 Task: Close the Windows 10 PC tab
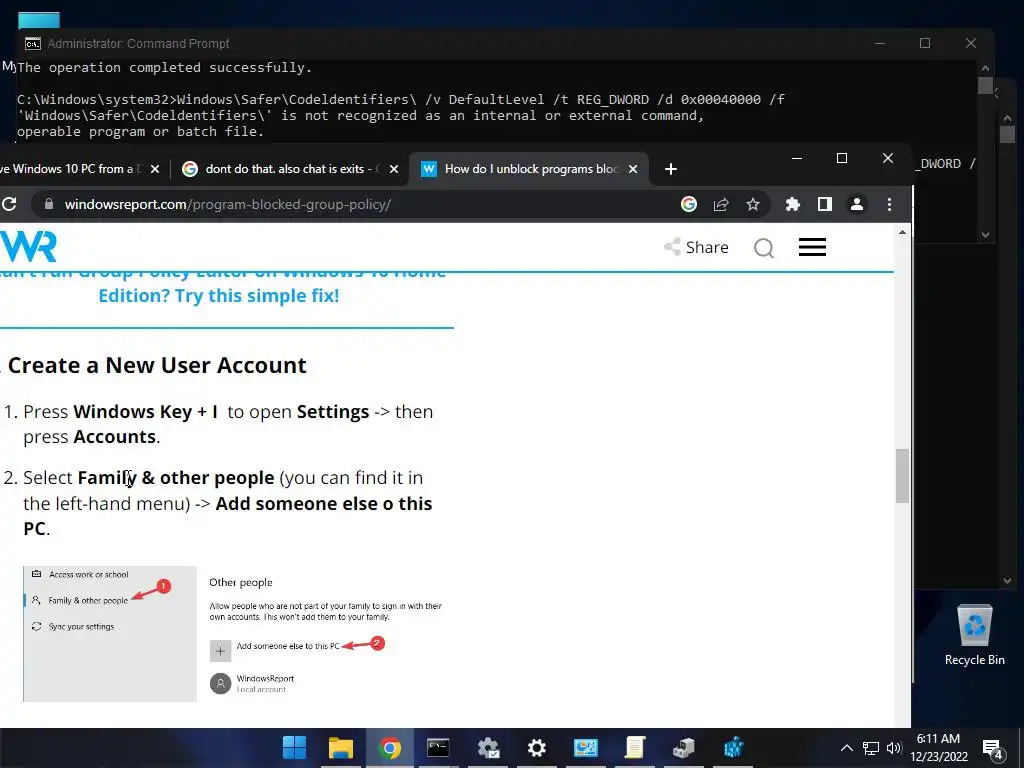pos(155,169)
